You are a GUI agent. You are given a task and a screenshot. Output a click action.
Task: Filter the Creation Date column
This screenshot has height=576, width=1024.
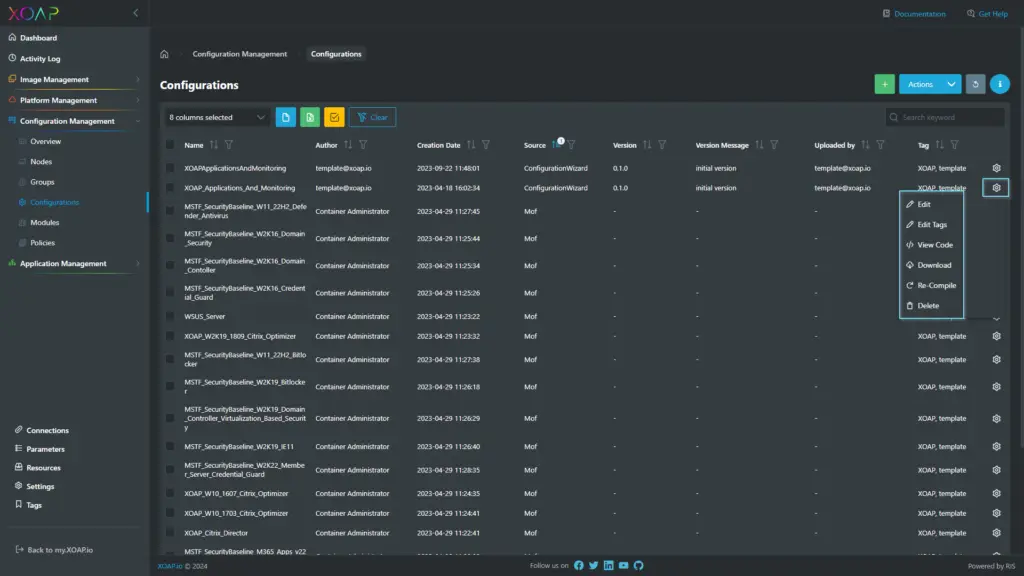pyautogui.click(x=486, y=145)
